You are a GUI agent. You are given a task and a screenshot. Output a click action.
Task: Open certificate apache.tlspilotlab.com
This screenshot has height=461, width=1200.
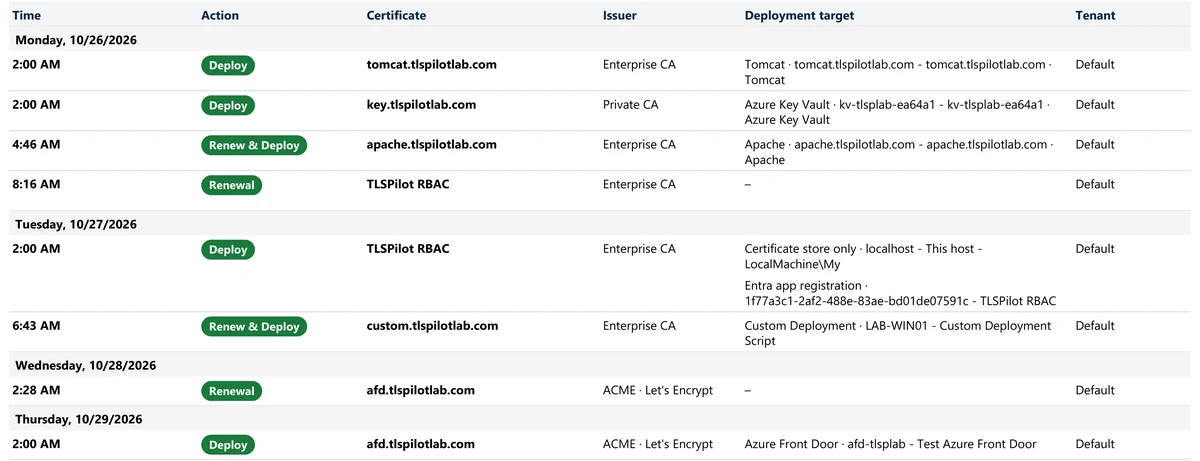(432, 144)
